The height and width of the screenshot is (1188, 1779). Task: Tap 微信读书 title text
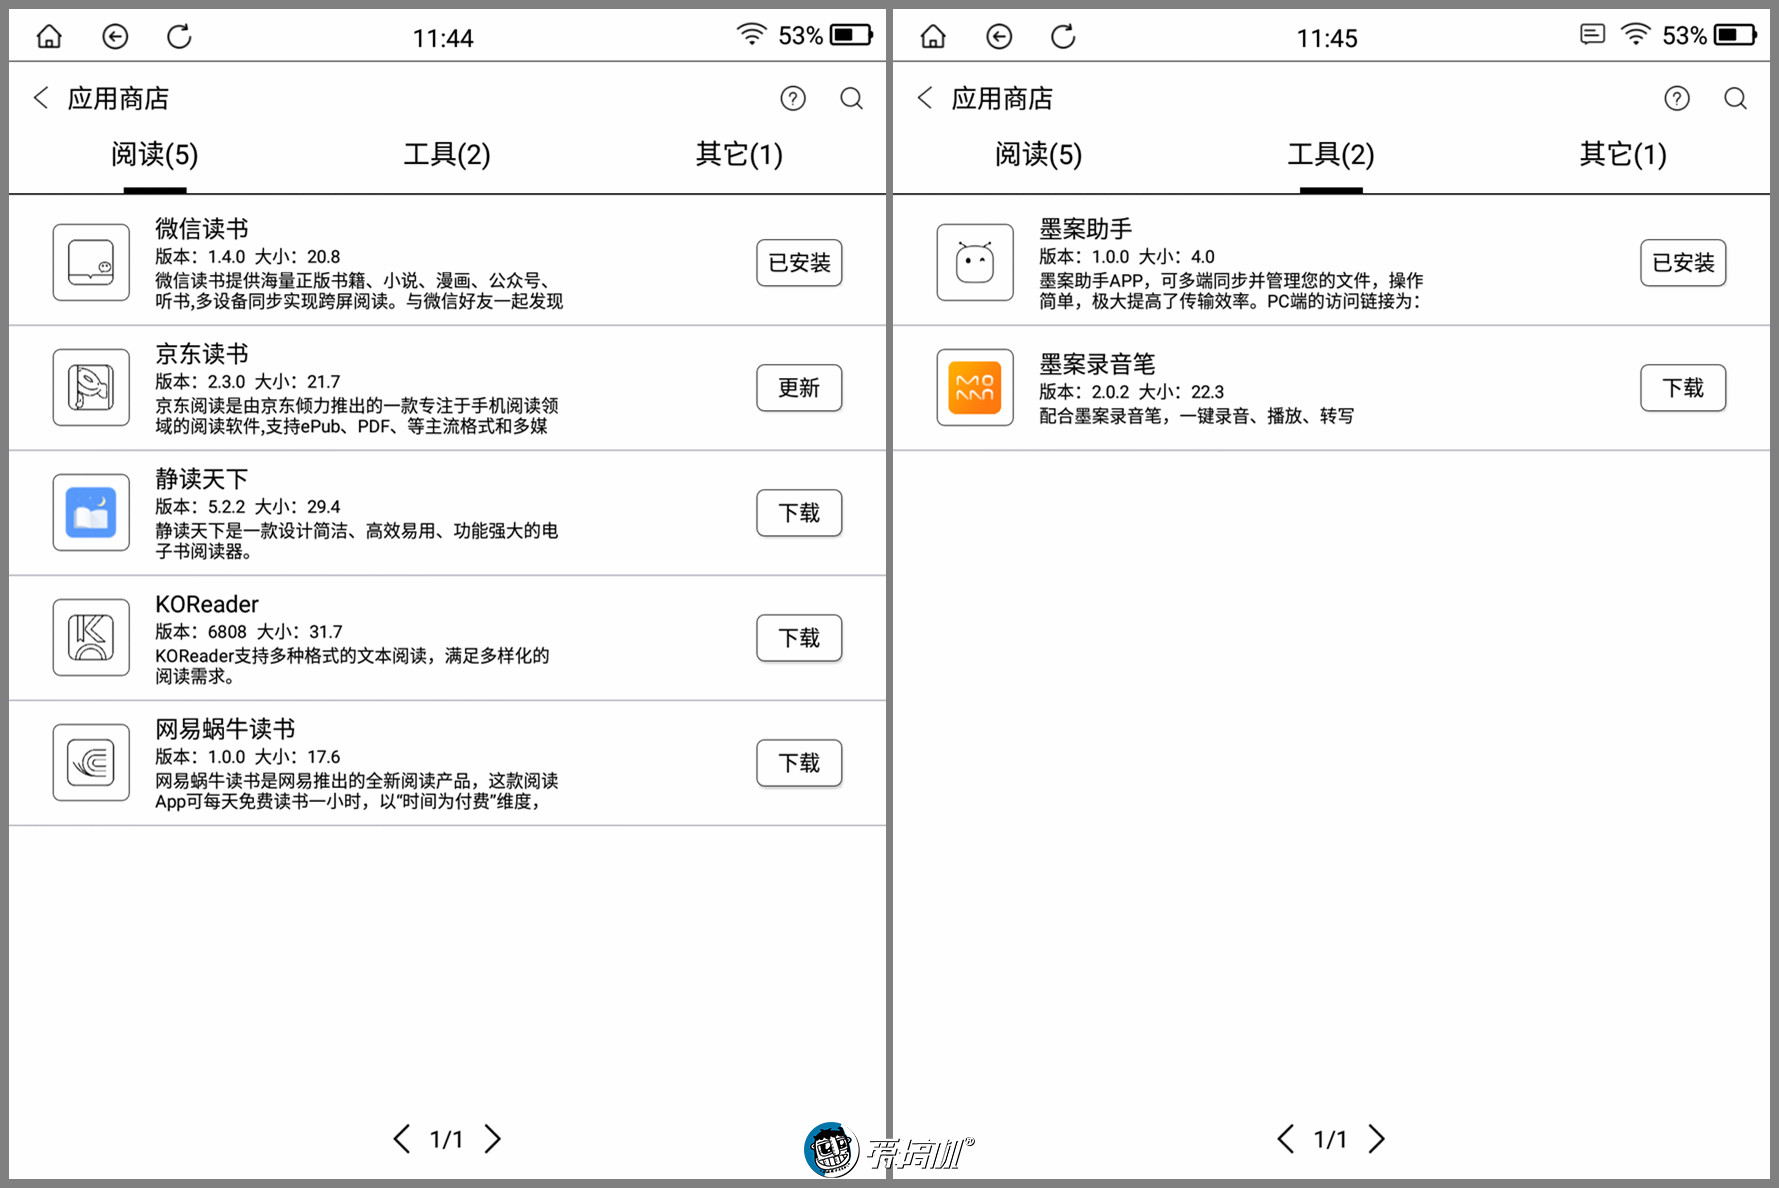coord(202,229)
